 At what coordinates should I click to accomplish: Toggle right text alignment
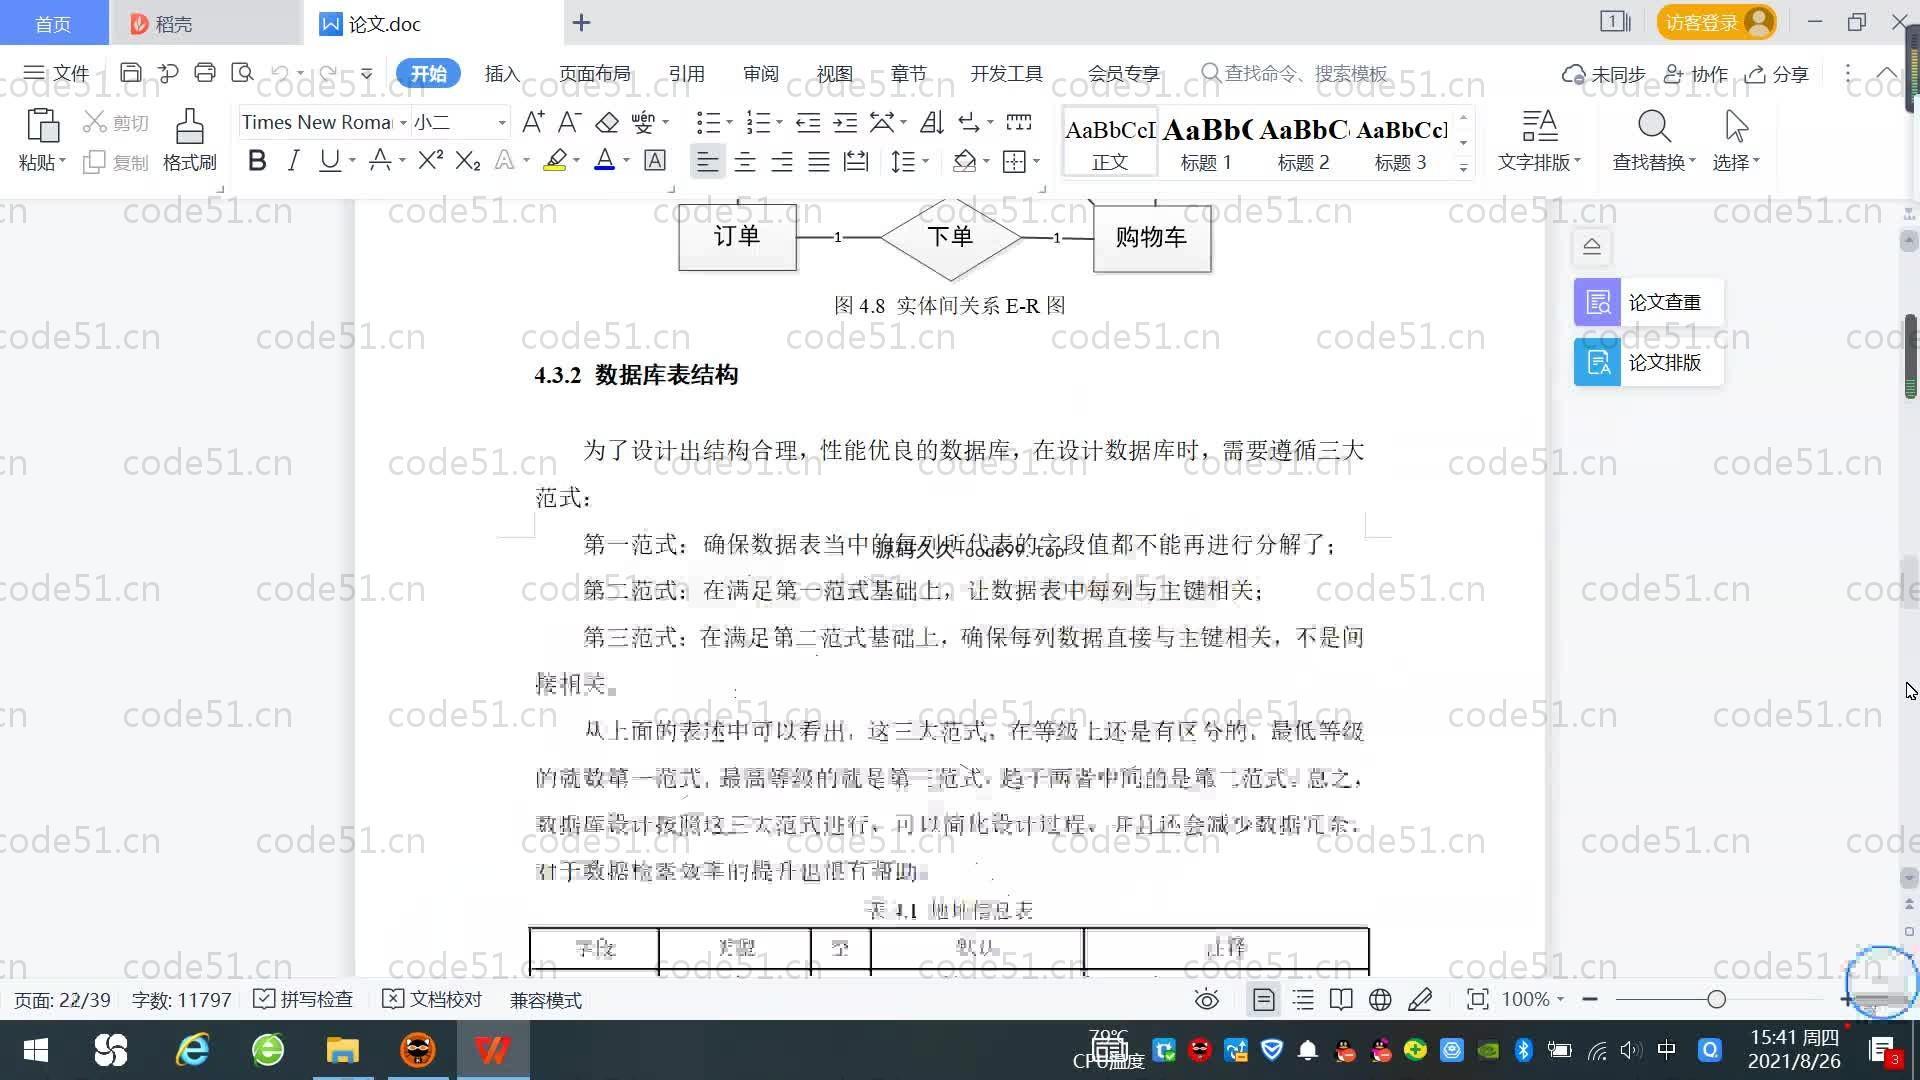[x=782, y=161]
